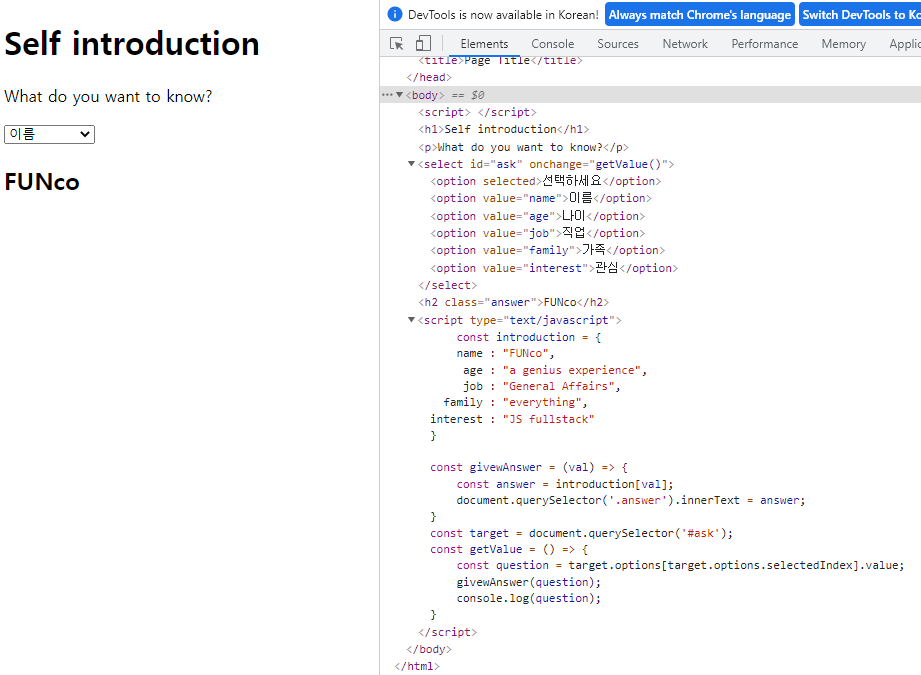Open the 이름 dropdown on the page
This screenshot has height=675, width=921.
pos(49,134)
